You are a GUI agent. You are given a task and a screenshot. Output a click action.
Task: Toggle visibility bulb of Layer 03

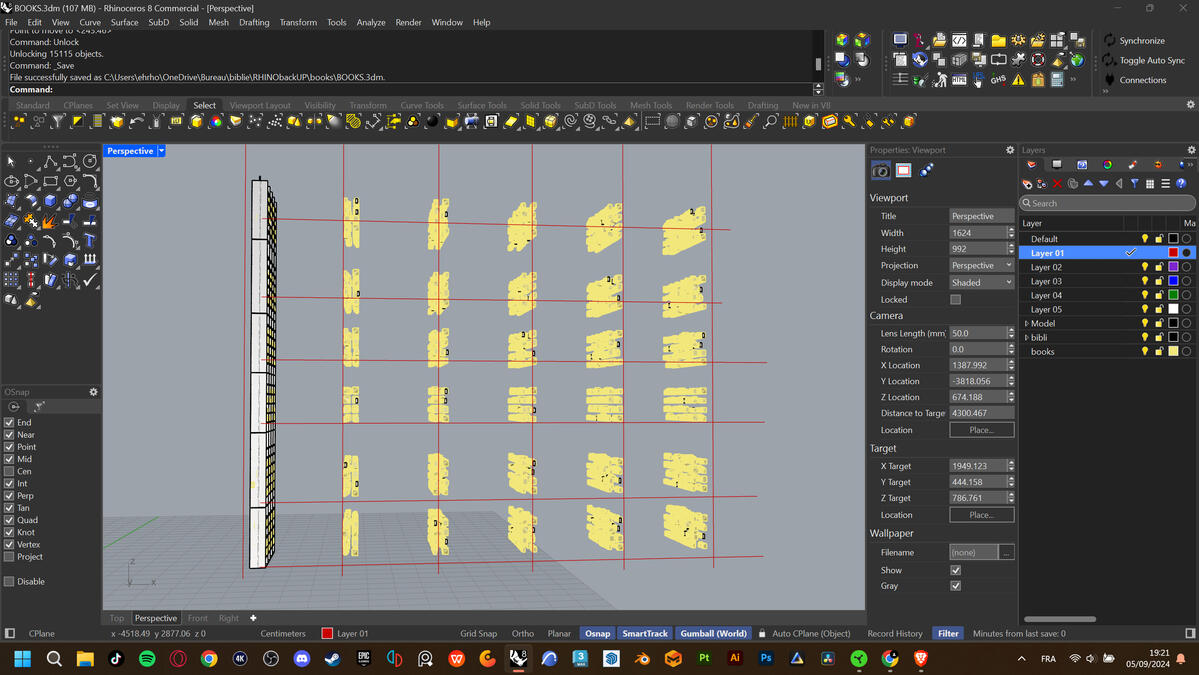(1145, 281)
